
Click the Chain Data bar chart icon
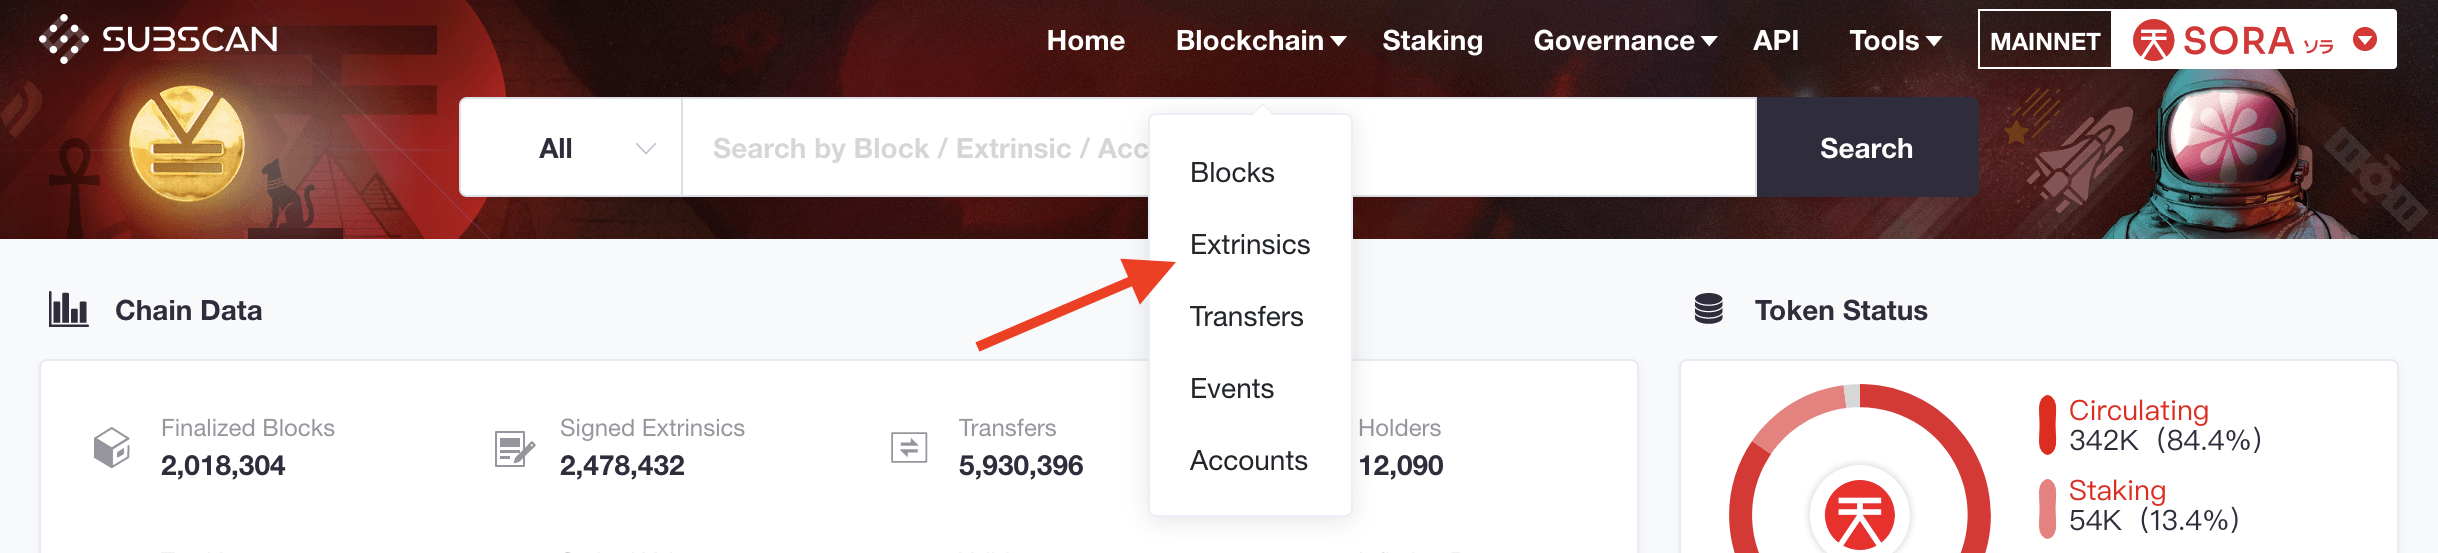pyautogui.click(x=68, y=309)
